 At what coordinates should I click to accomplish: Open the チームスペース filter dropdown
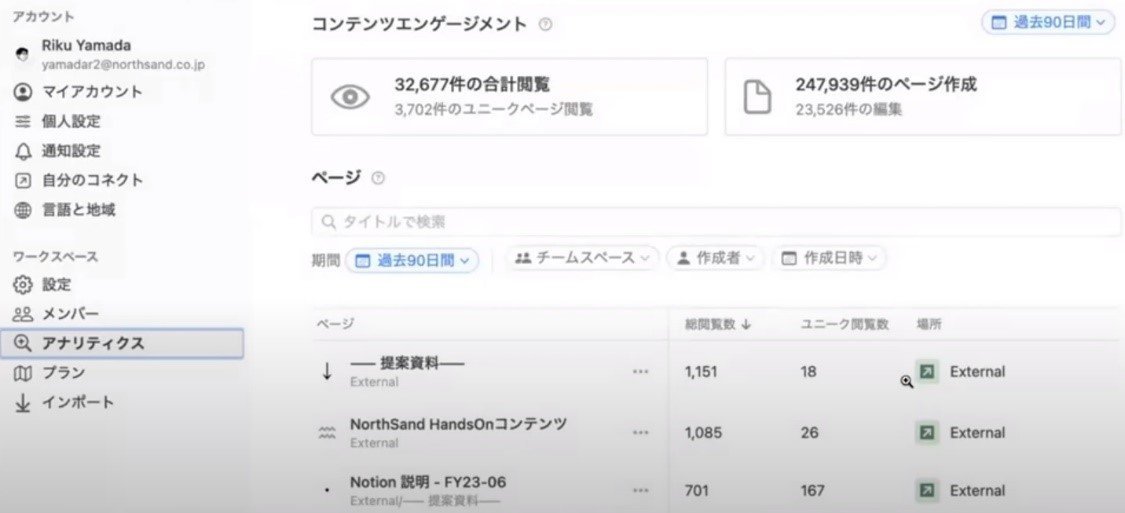[583, 258]
